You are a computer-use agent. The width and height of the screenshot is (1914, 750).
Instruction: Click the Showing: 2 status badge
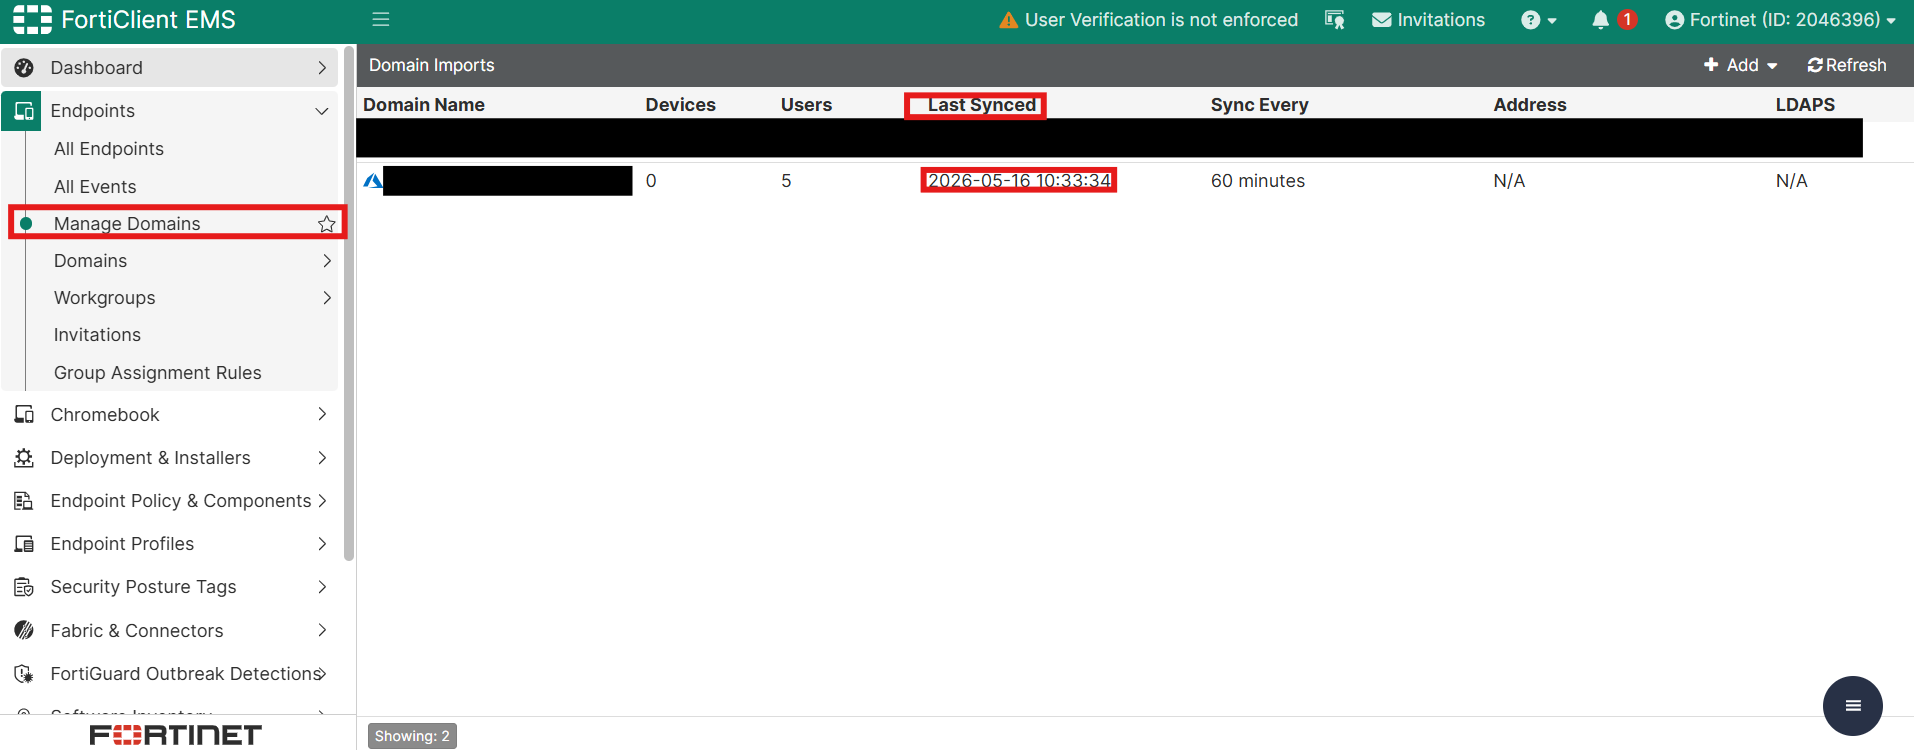[412, 736]
